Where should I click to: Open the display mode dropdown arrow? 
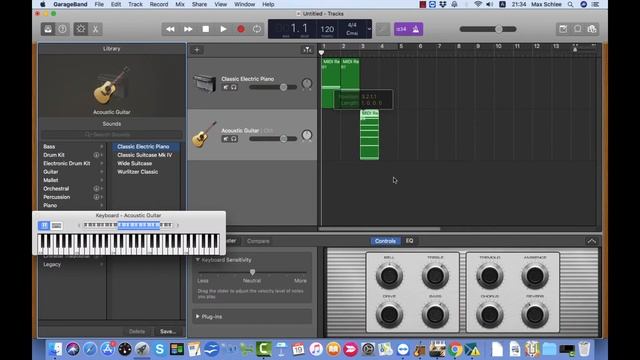369,29
